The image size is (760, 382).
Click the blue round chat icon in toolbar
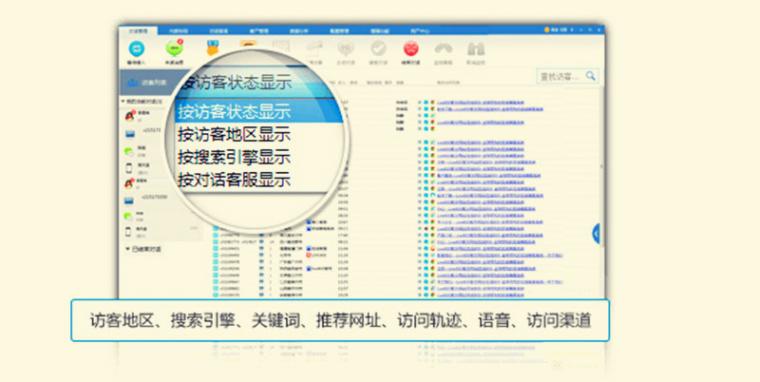137,48
